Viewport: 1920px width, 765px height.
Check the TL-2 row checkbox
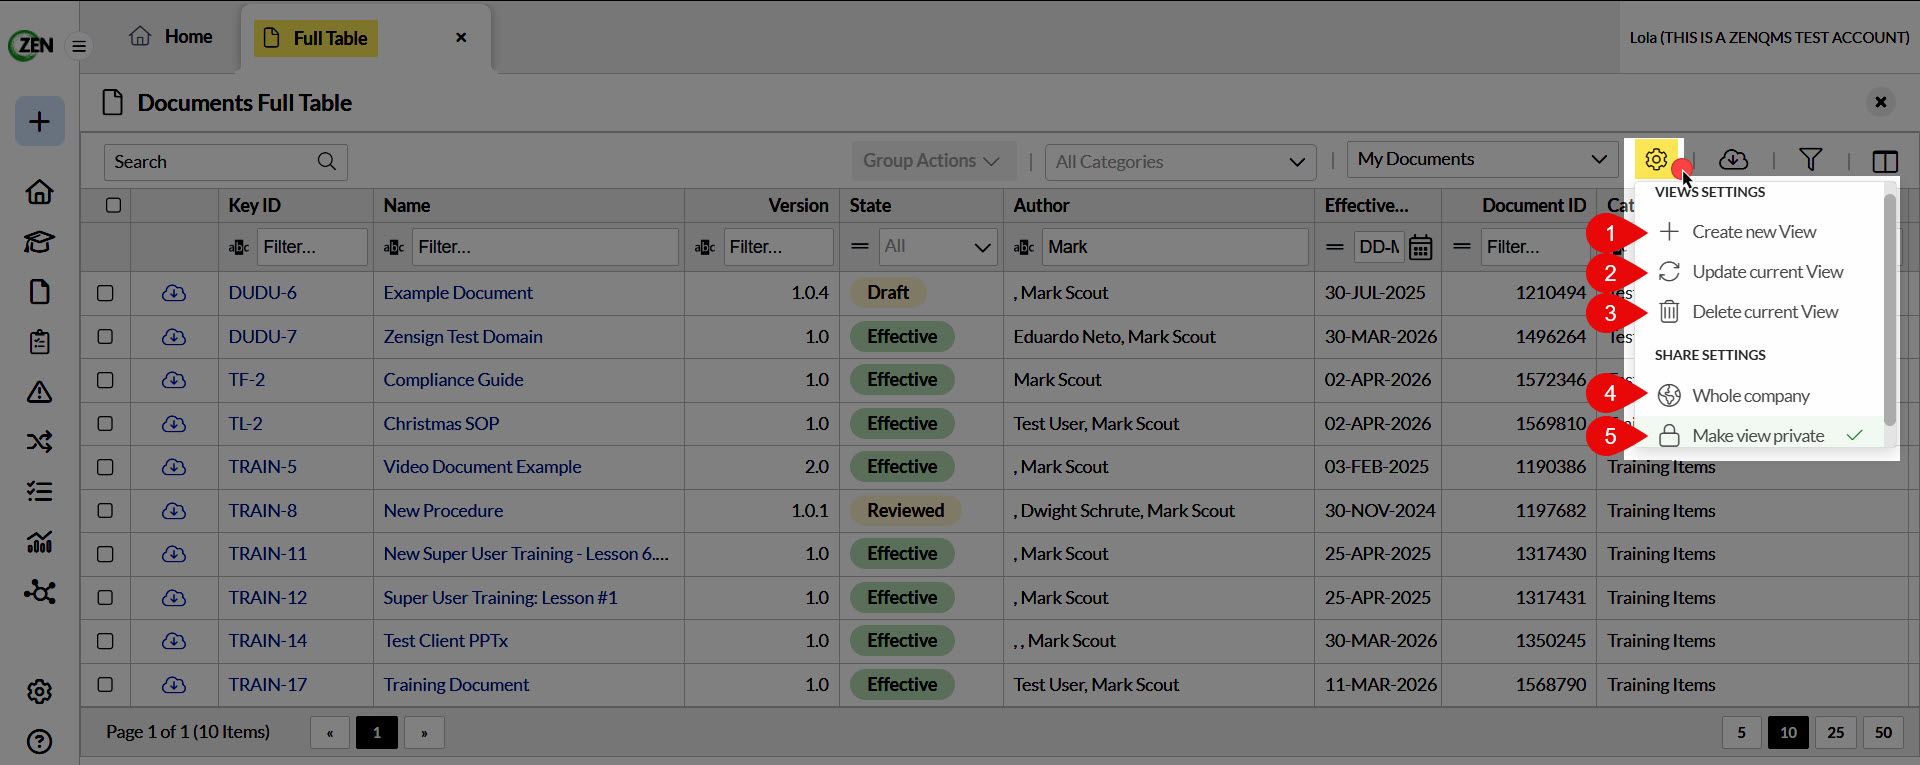(105, 424)
